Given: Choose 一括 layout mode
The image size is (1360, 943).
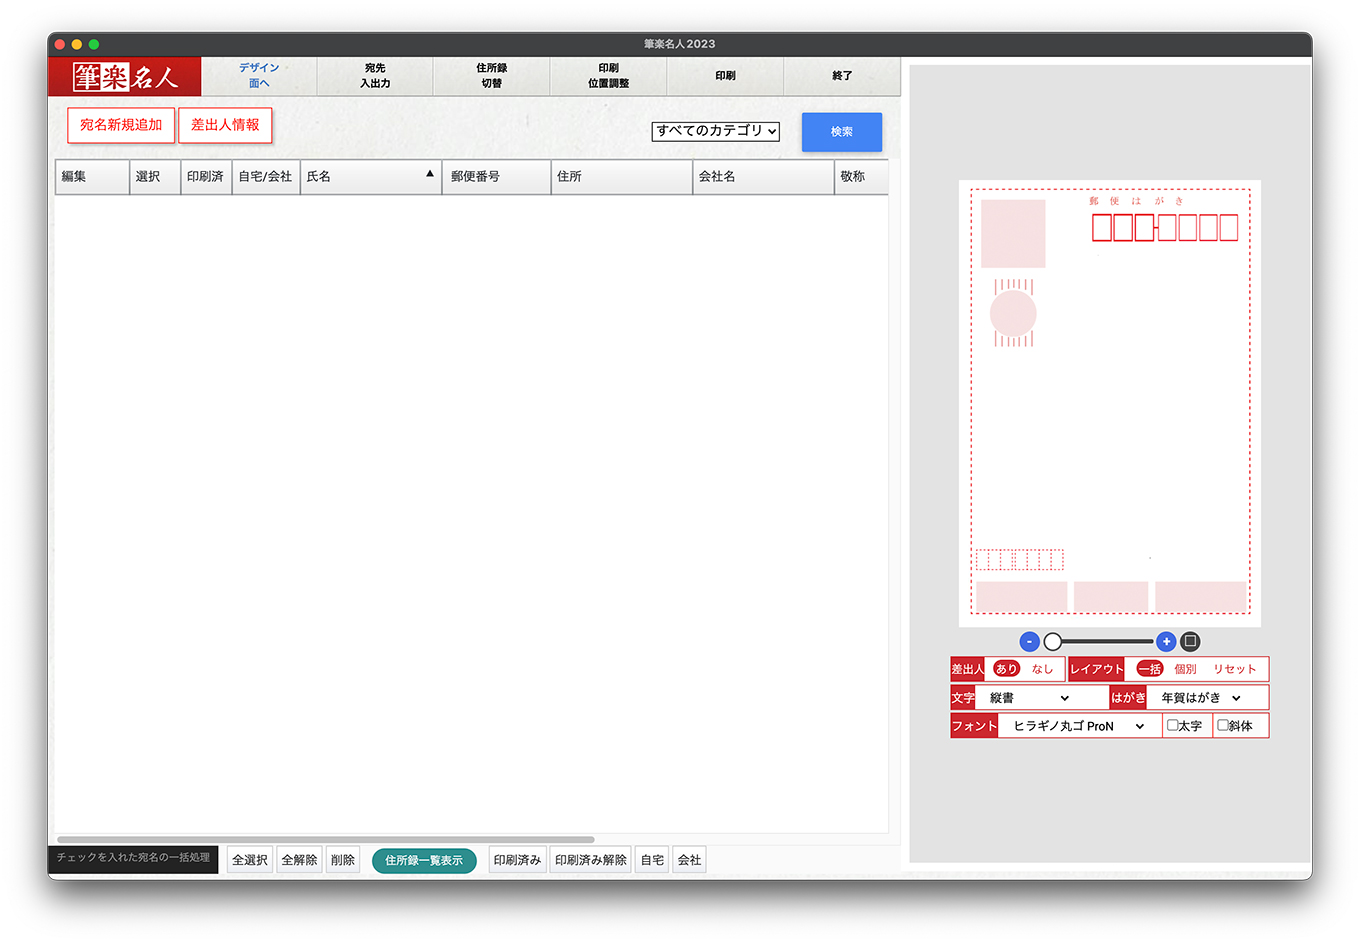Looking at the screenshot, I should pyautogui.click(x=1150, y=669).
